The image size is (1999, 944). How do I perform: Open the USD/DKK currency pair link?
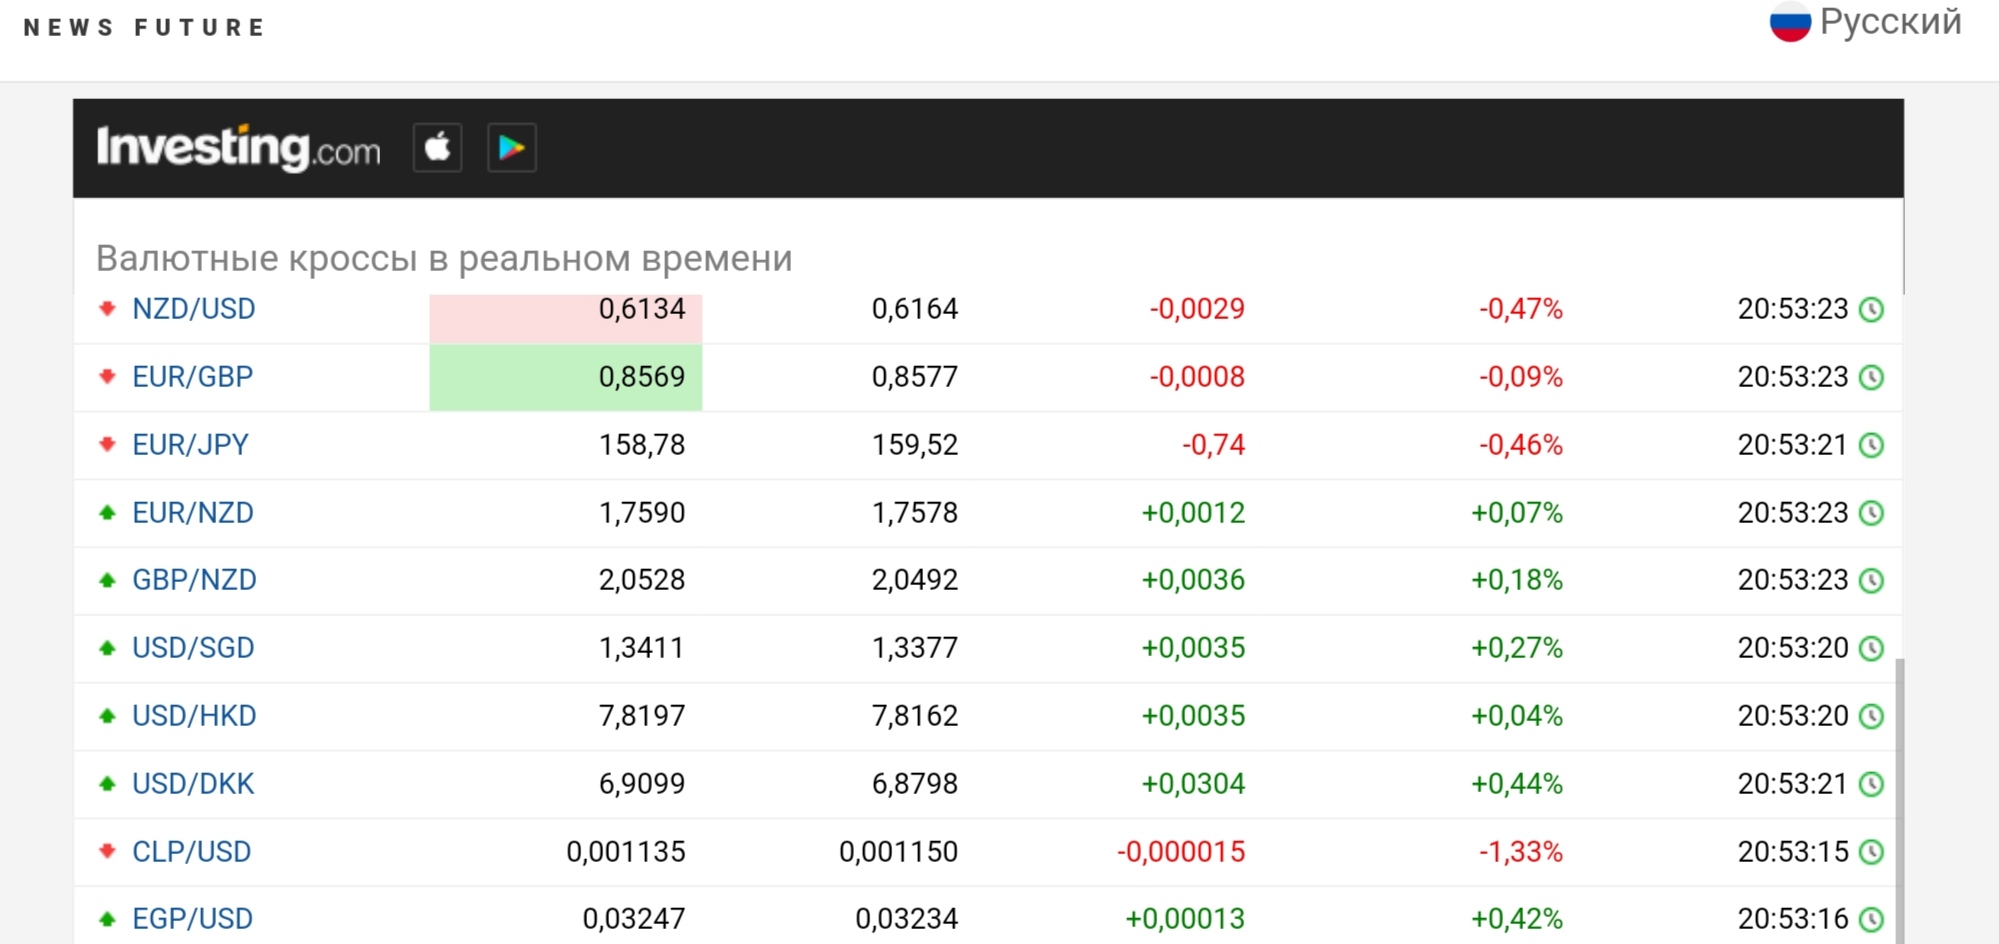194,784
